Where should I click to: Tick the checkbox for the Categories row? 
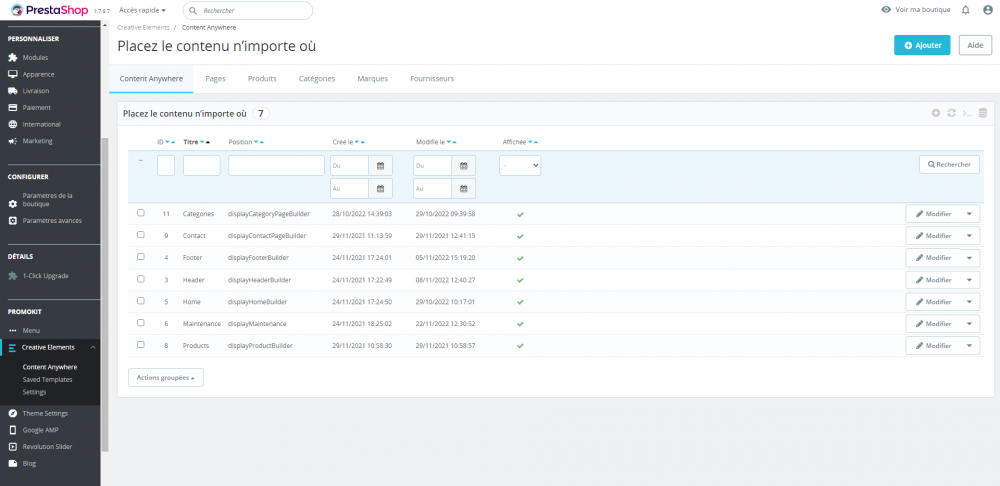point(141,213)
